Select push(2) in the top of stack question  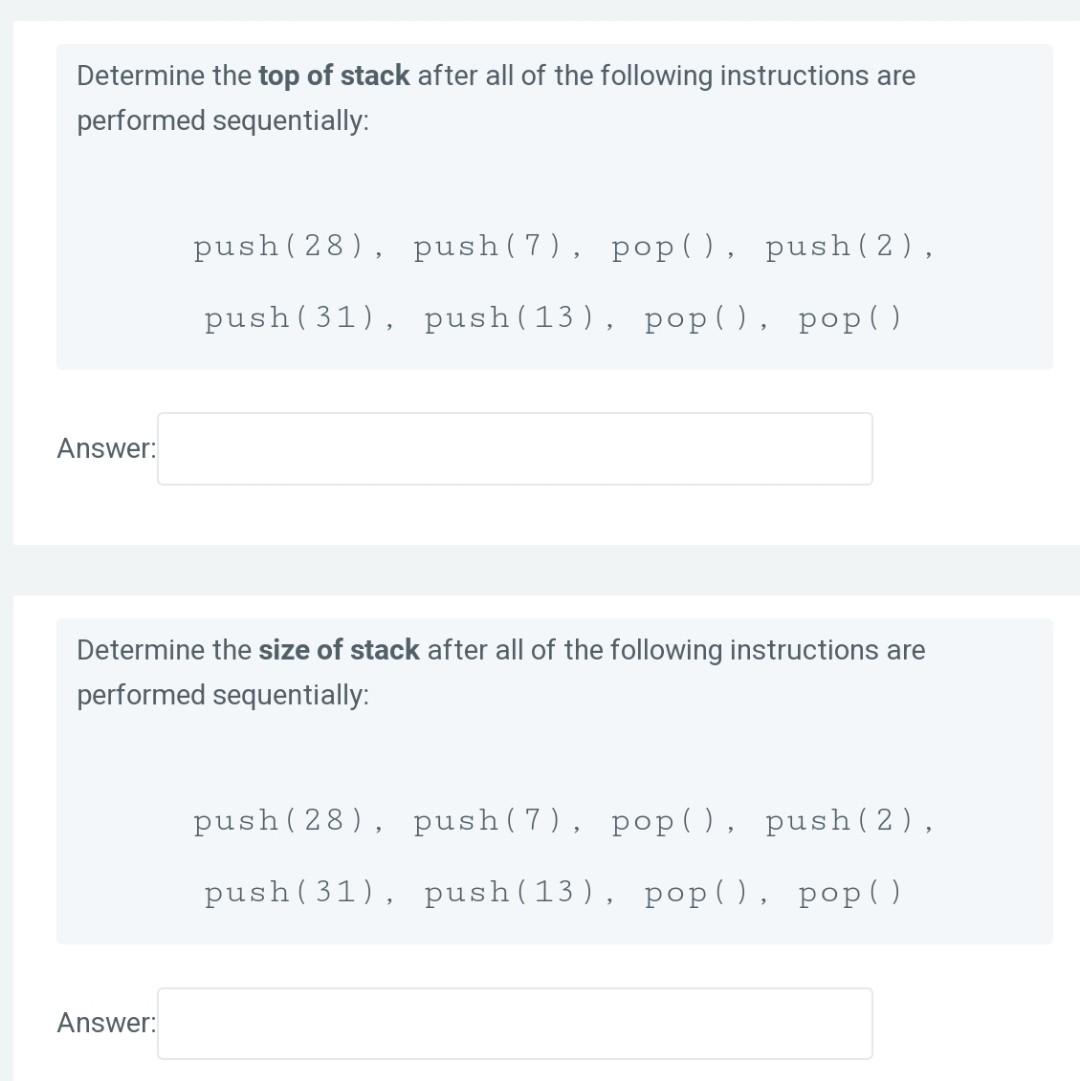pyautogui.click(x=840, y=247)
